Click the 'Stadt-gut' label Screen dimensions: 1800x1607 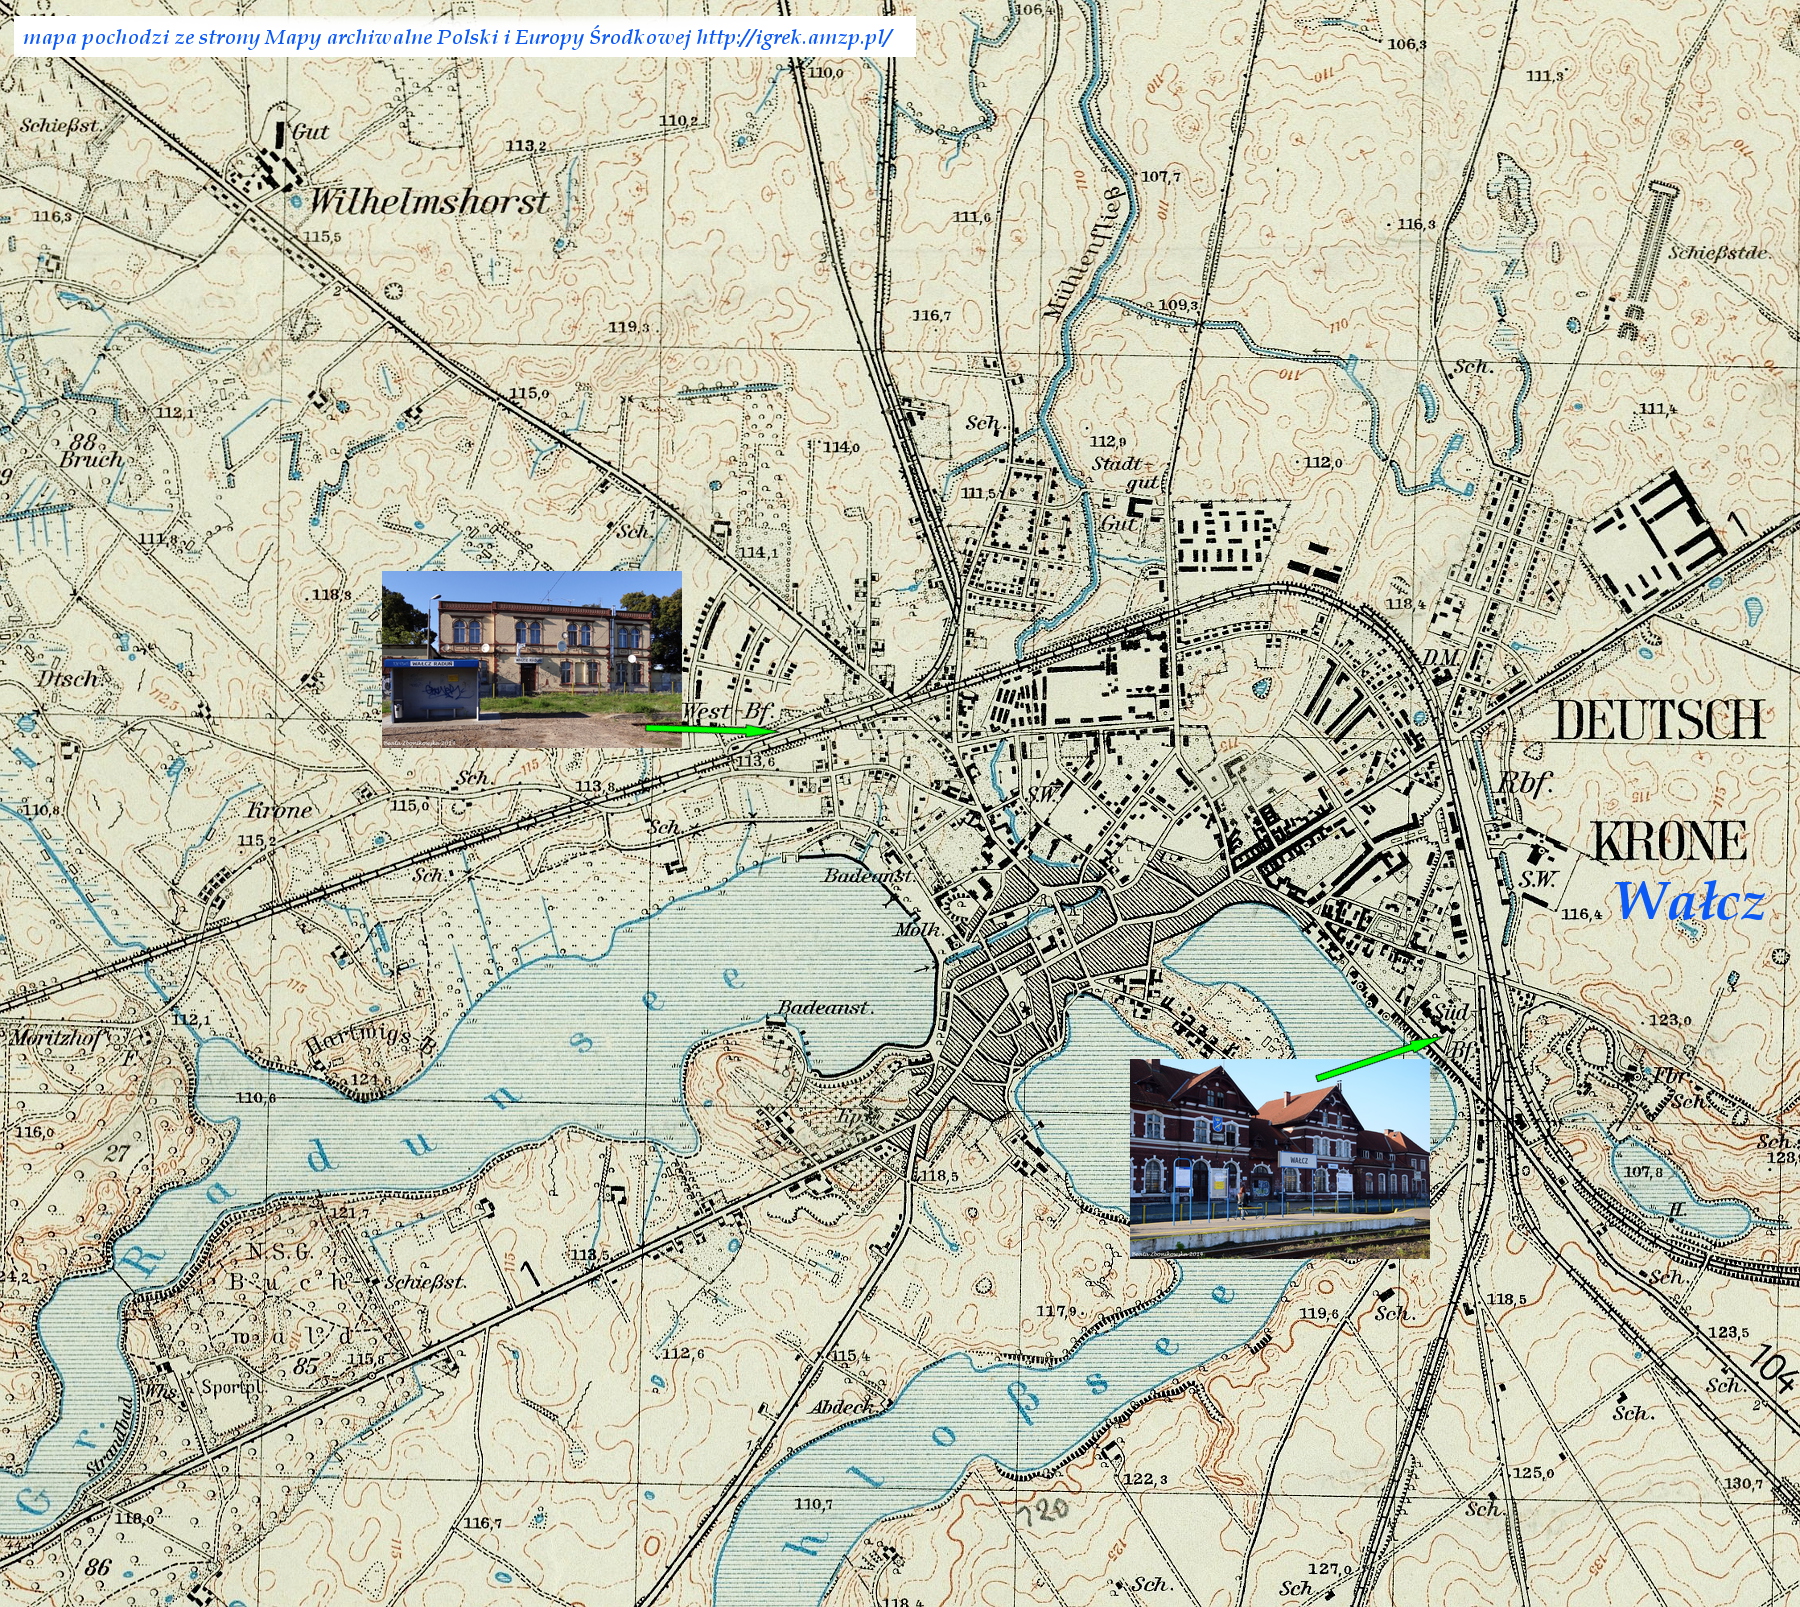point(1124,473)
